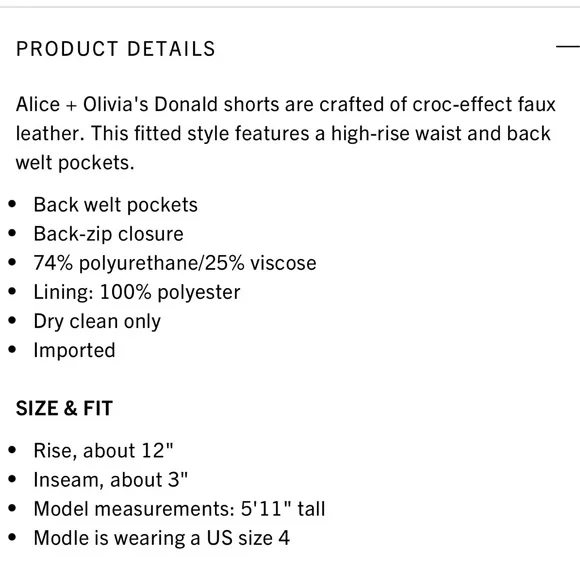
Task: Click the PRODUCT DETAILS heading
Action: coord(115,49)
